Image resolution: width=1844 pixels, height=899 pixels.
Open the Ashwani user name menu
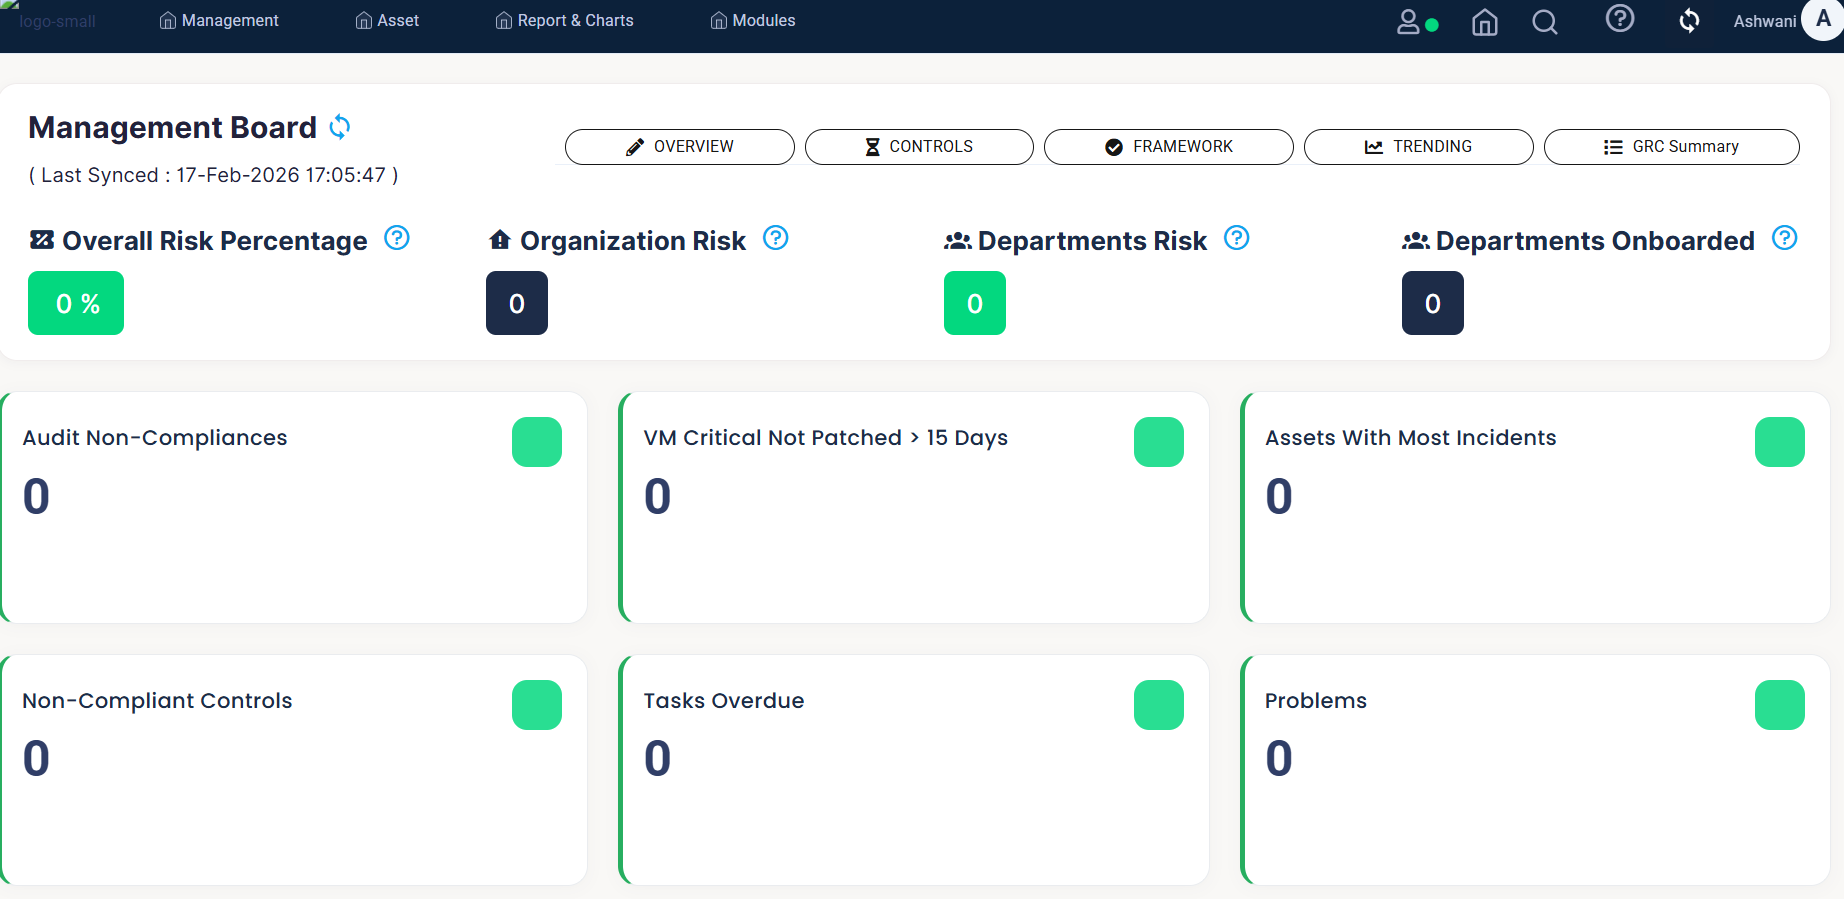coord(1765,21)
